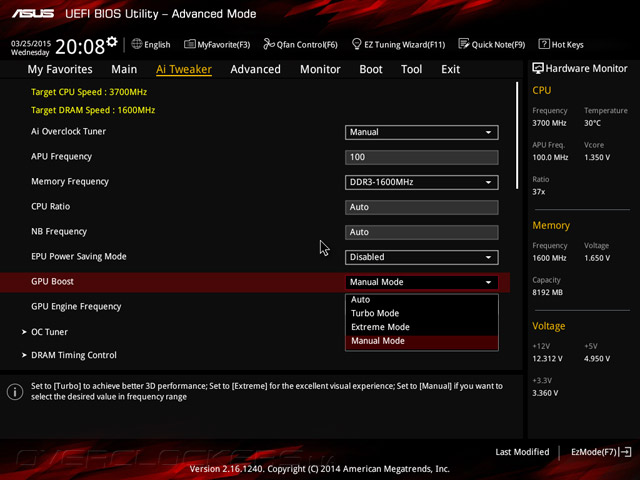This screenshot has height=480, width=640.
Task: Click the Qfan Control fan icon
Action: [x=269, y=44]
